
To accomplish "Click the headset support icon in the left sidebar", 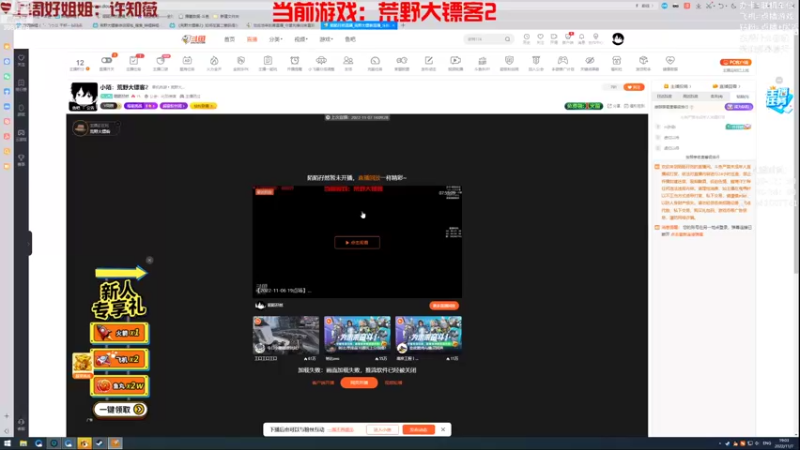I will tap(21, 422).
